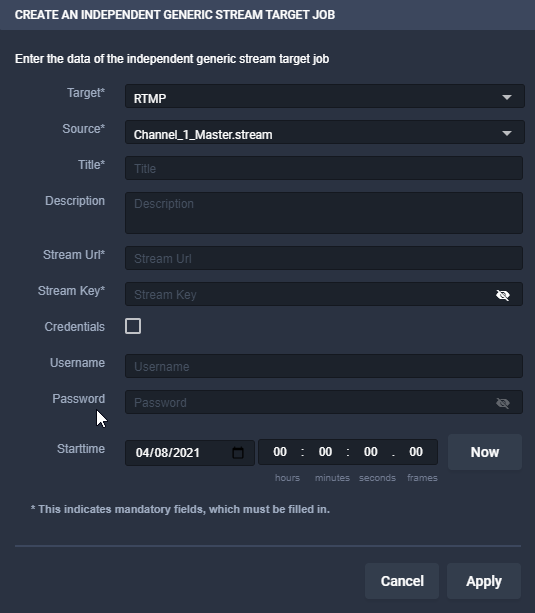535x613 pixels.
Task: Open the RTMP target combo box
Action: tap(325, 96)
